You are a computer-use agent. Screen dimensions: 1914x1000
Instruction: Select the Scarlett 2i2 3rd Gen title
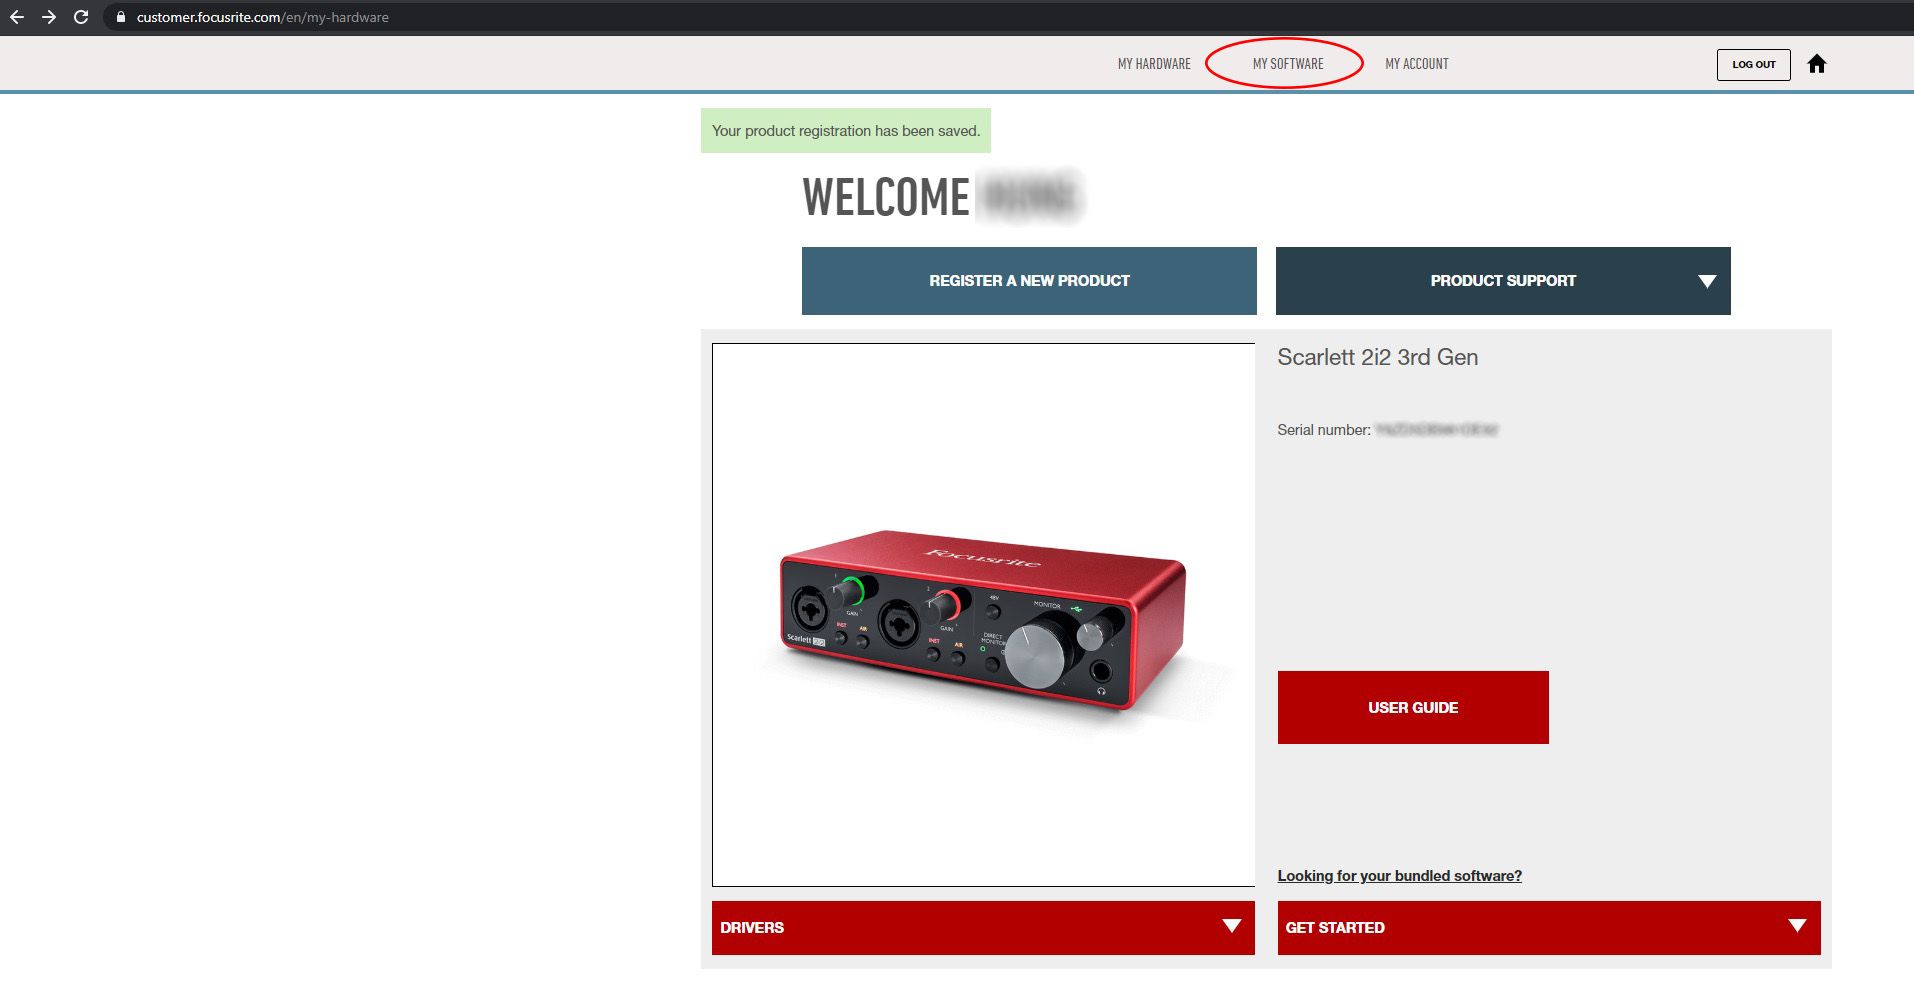click(1377, 357)
